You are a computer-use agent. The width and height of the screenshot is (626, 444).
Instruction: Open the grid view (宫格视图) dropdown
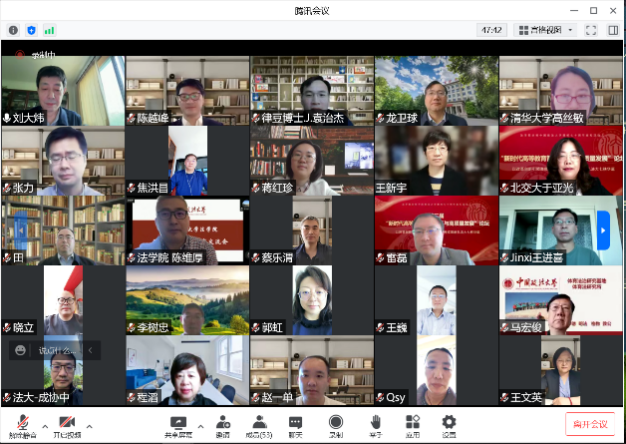coord(544,30)
